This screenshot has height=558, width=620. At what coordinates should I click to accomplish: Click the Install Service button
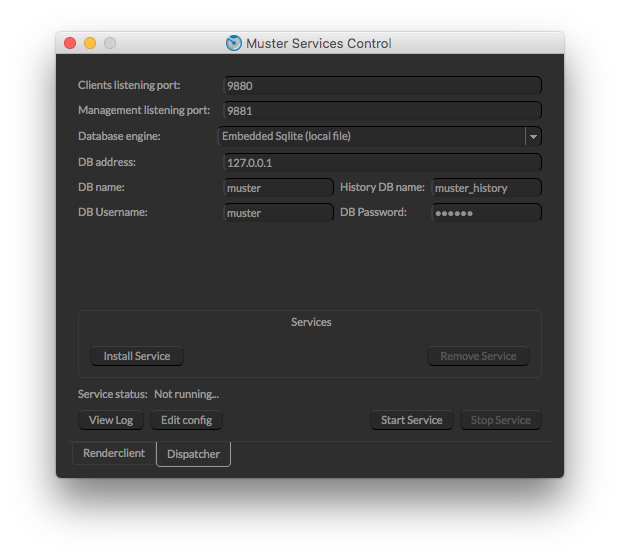point(137,356)
